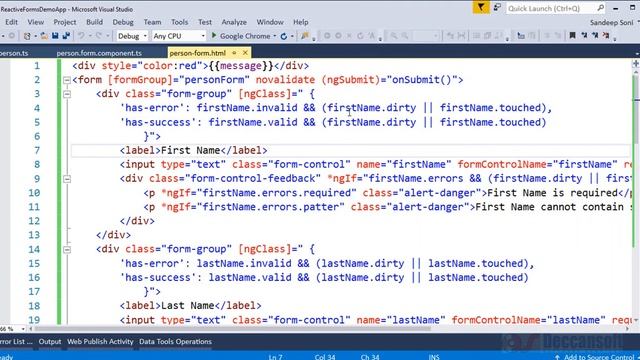Switch to the person.ts tab
Image resolution: width=640 pixels, height=360 pixels.
(x=13, y=53)
